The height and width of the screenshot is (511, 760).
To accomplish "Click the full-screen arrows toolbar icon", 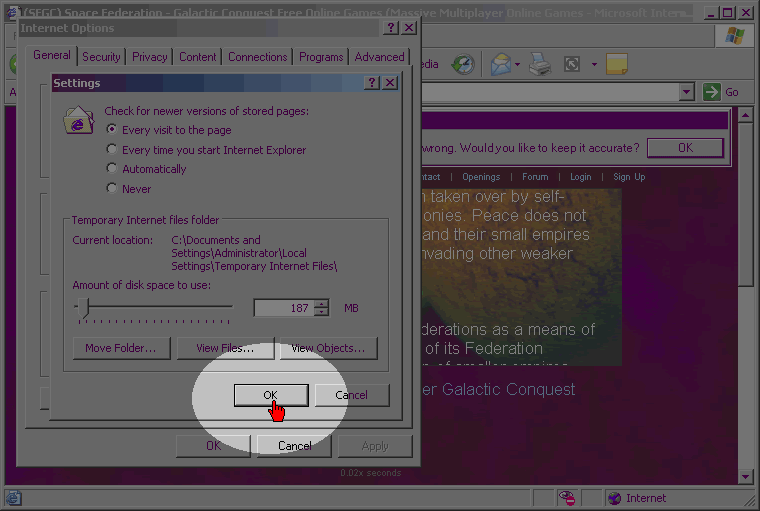I will [572, 65].
